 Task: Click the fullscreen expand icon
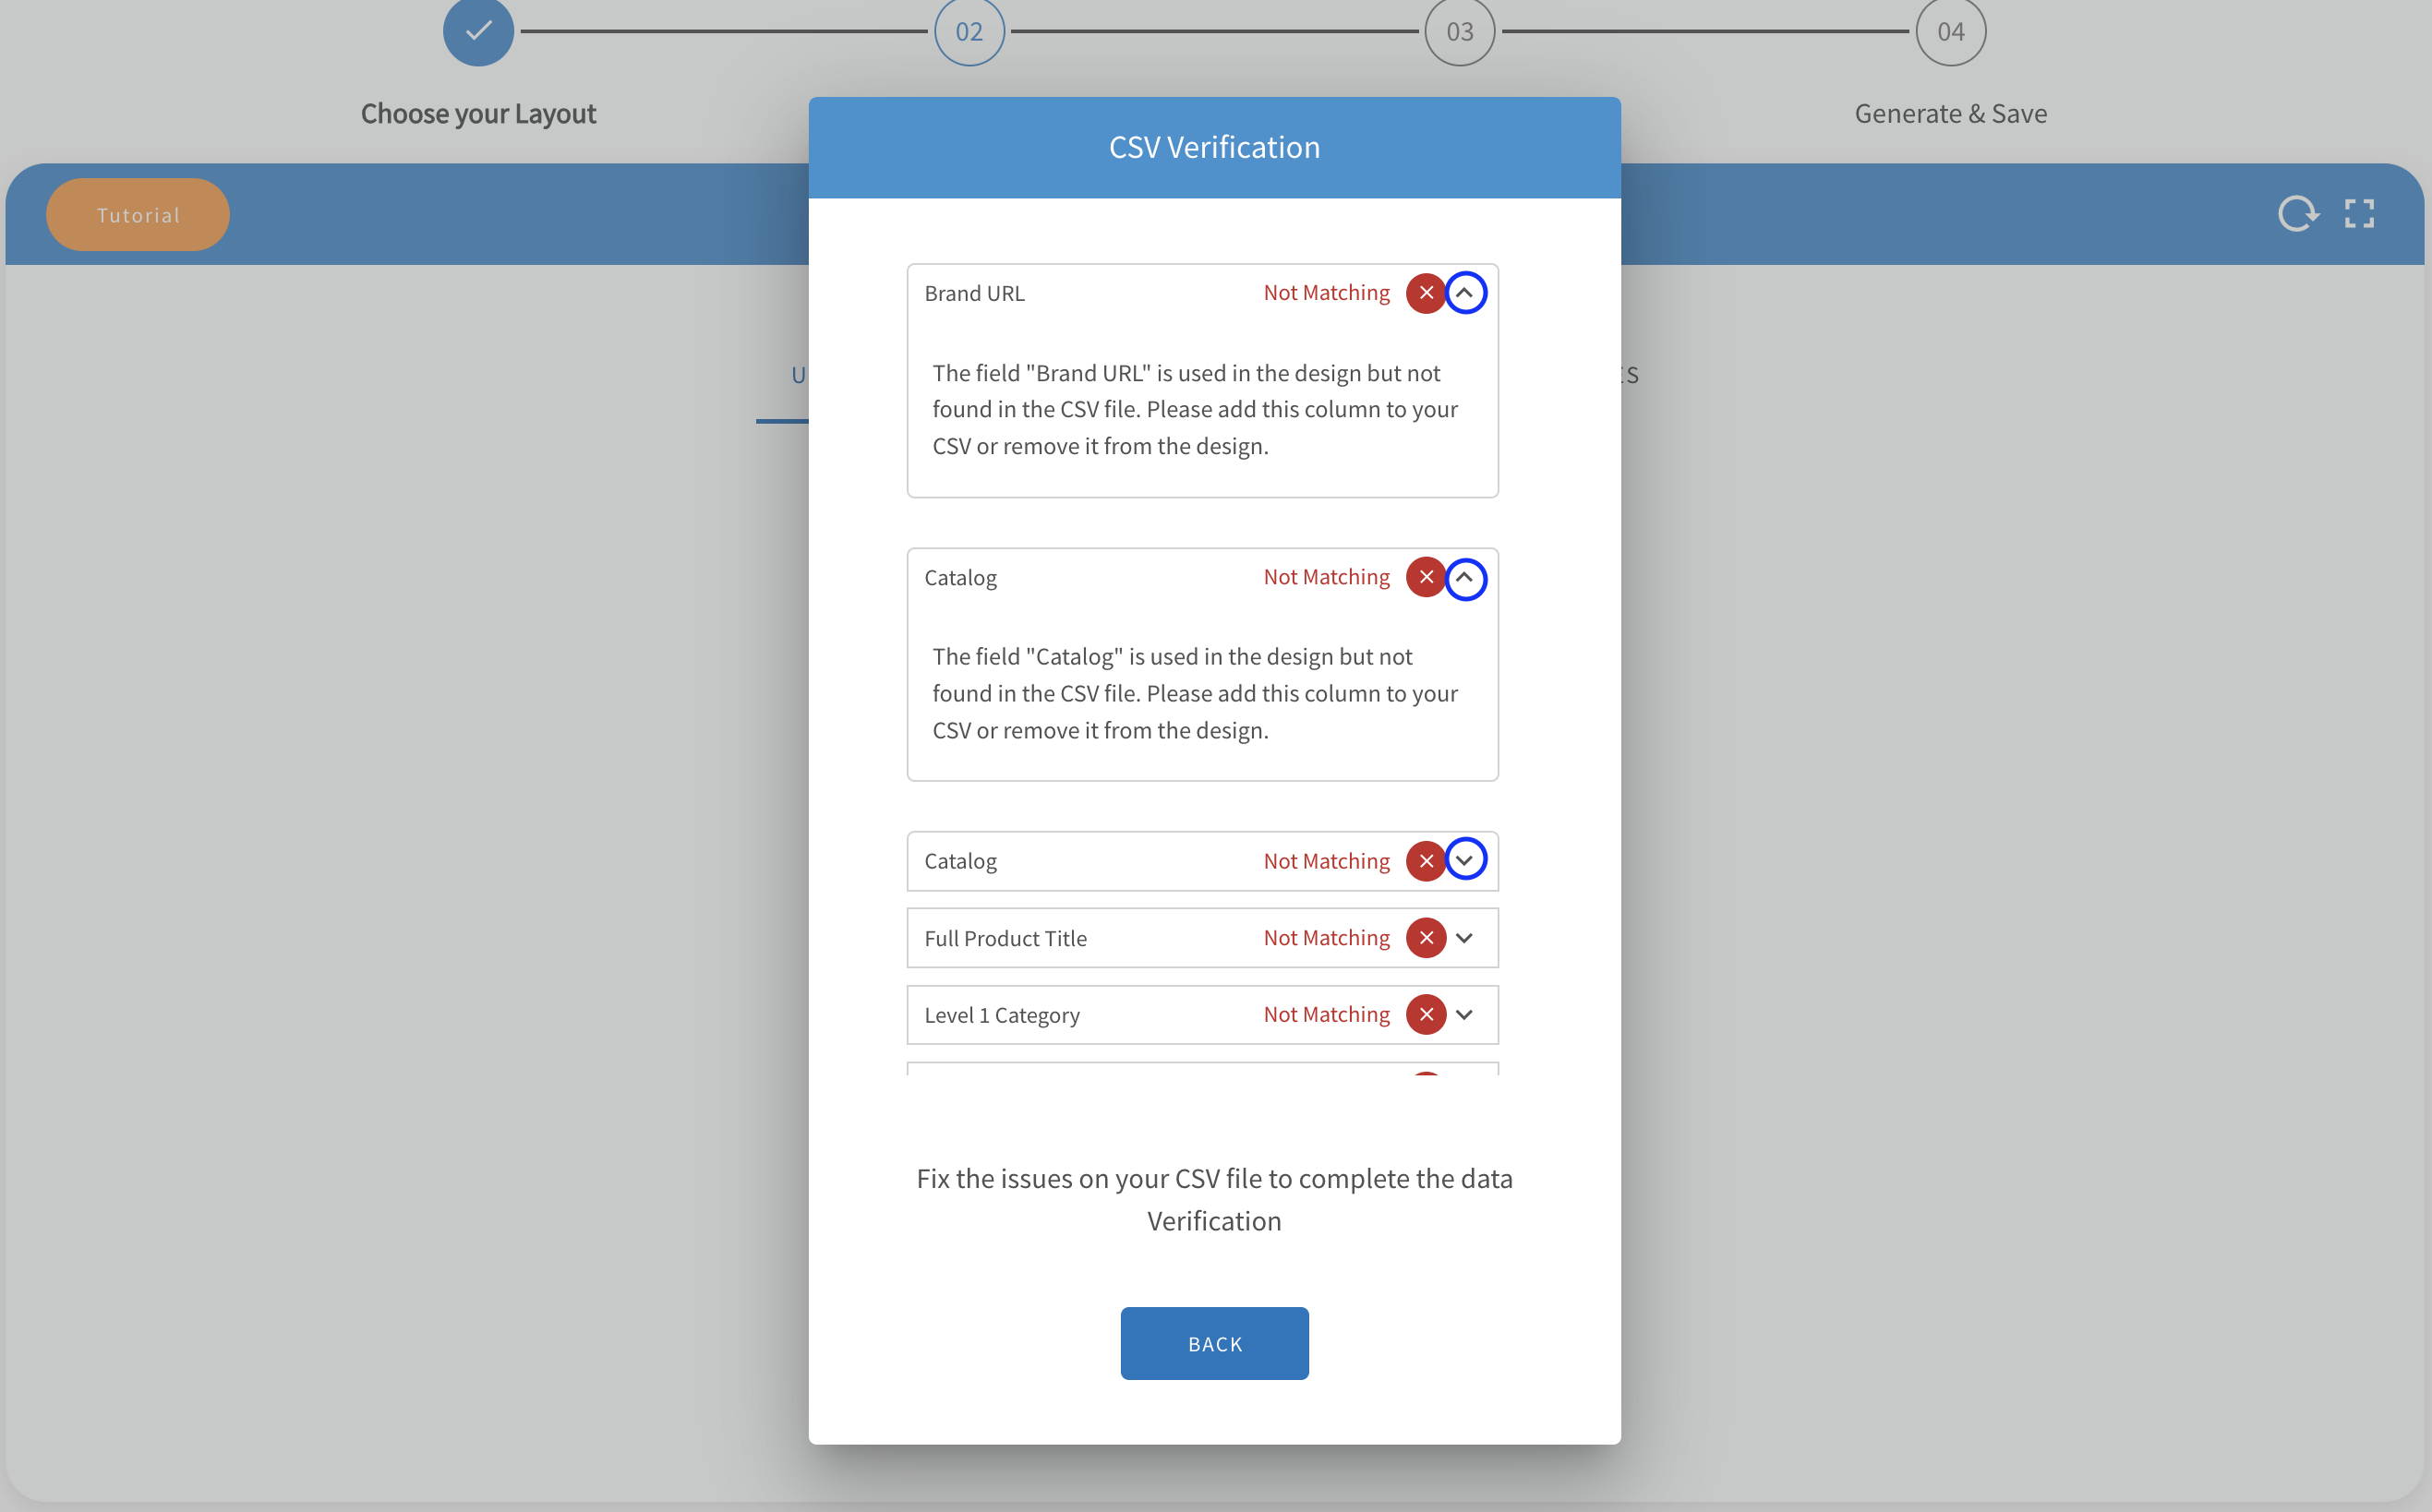tap(2359, 213)
